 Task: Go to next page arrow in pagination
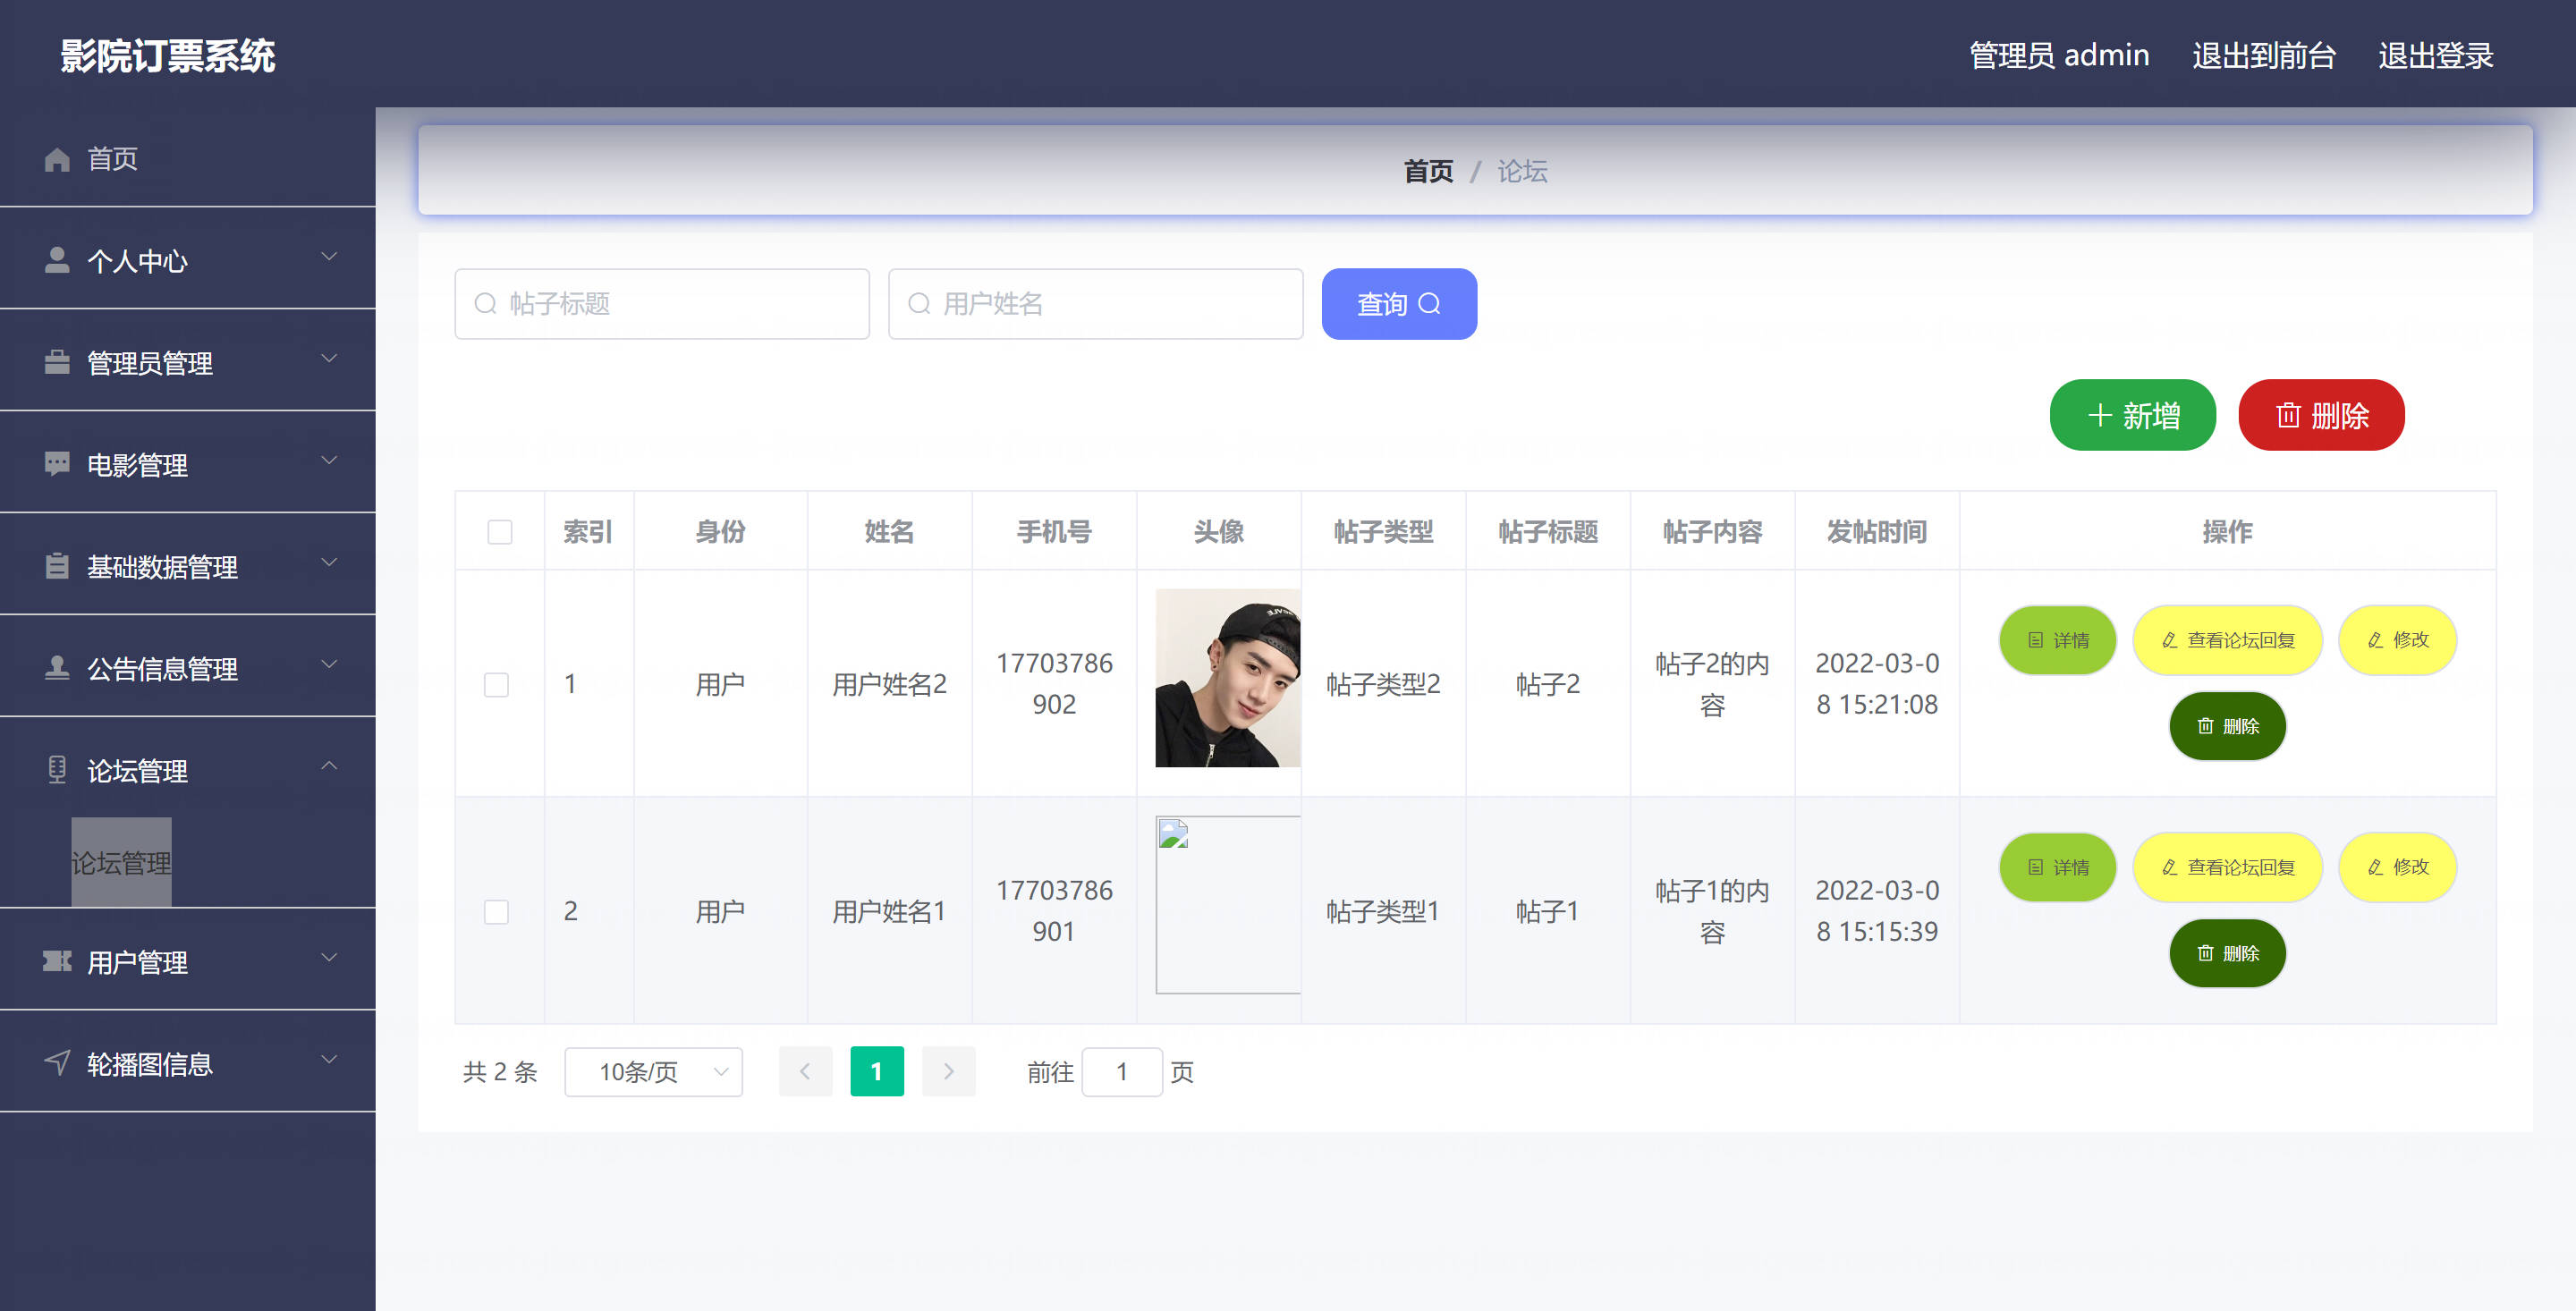point(948,1072)
